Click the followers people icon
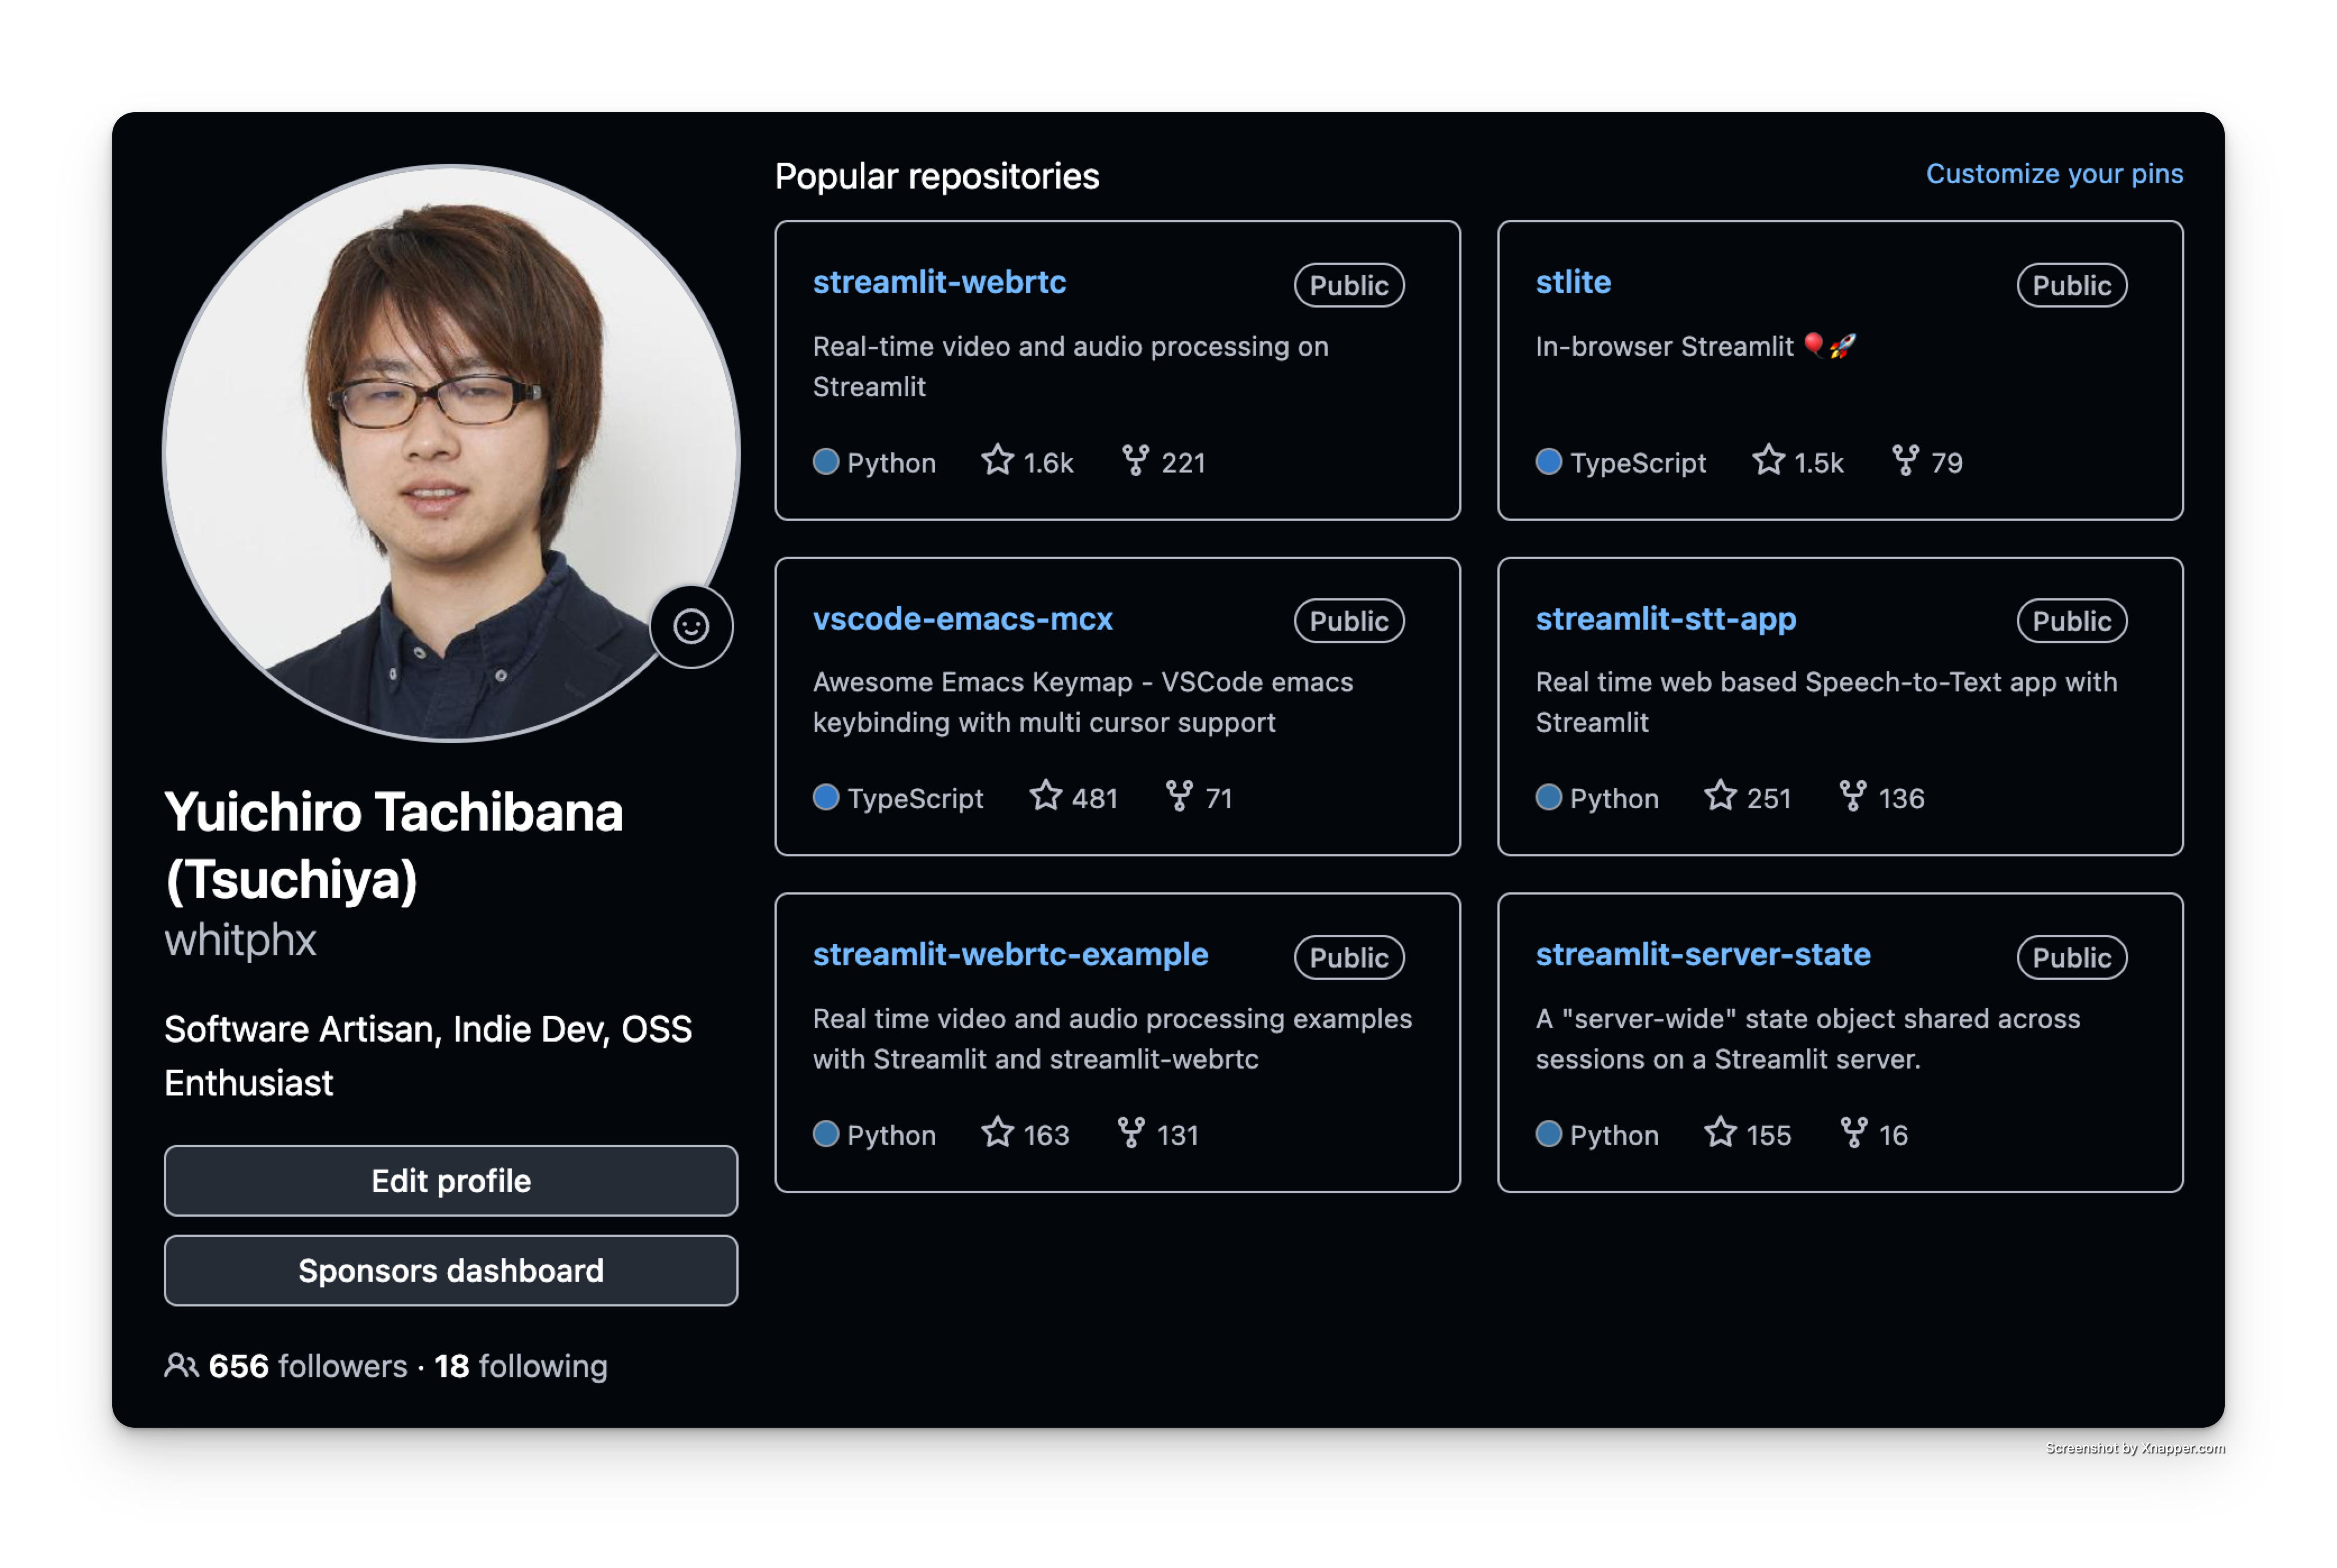 [x=181, y=1366]
